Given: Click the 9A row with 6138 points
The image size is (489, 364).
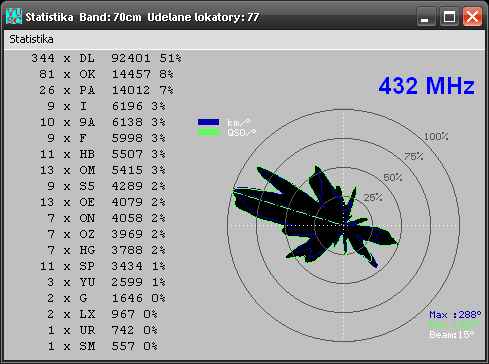Looking at the screenshot, I should click(102, 122).
